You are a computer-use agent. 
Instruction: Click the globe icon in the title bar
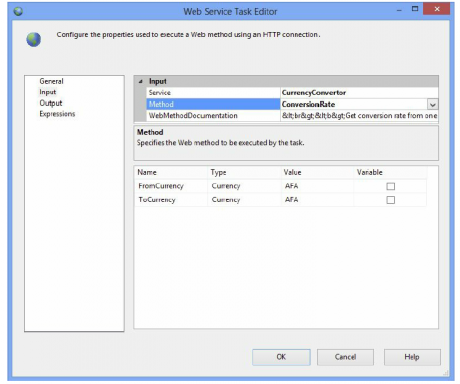click(x=18, y=11)
